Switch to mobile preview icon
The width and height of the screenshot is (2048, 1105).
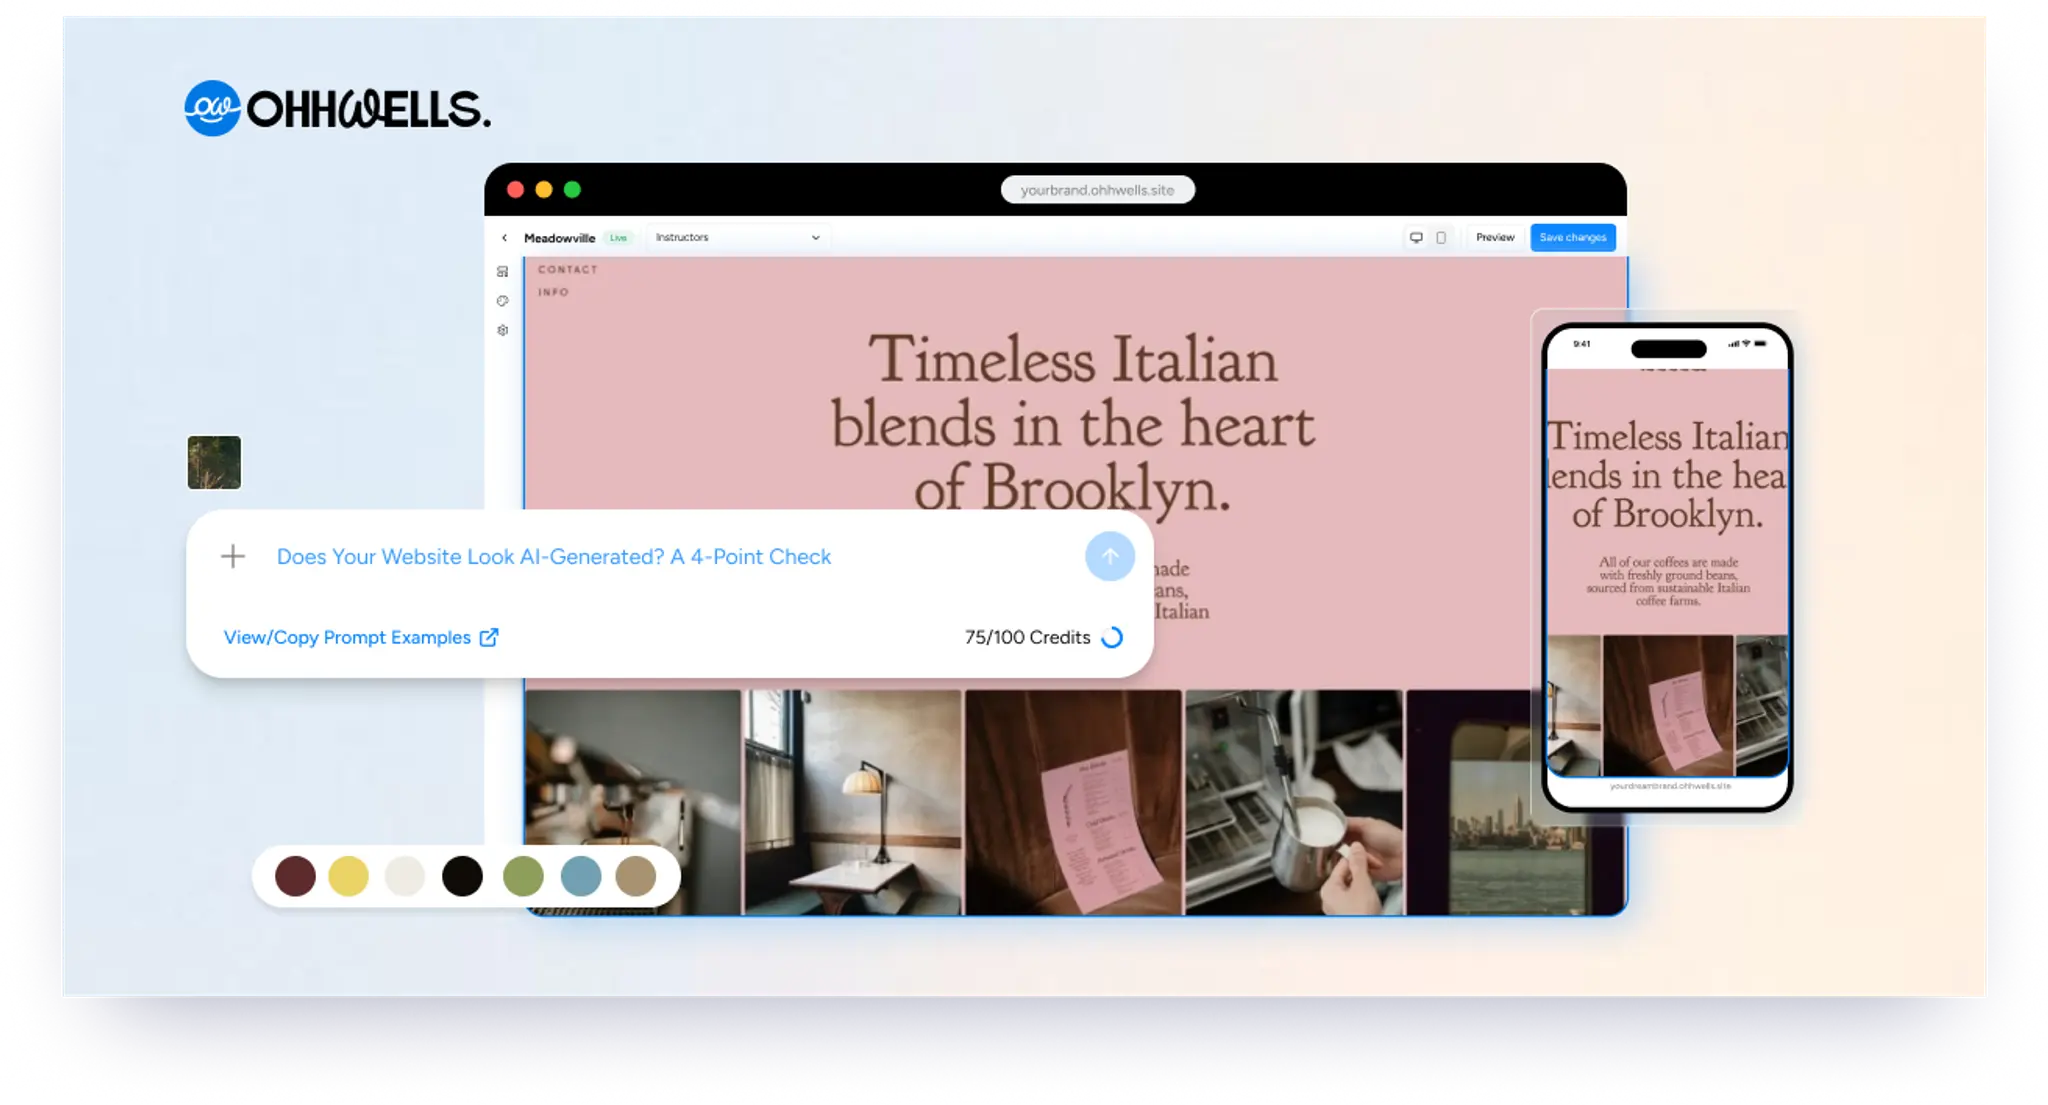coord(1441,238)
